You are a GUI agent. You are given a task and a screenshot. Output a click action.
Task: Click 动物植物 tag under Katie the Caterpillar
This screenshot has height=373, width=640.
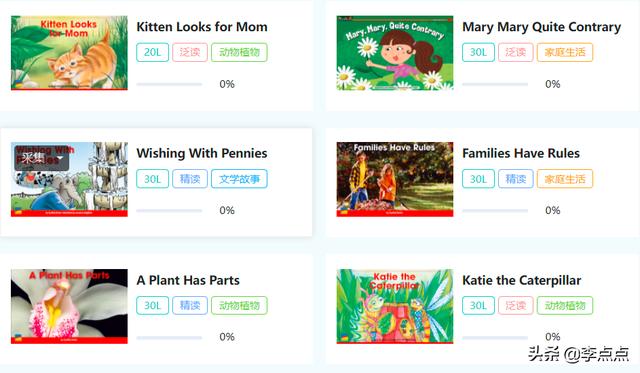tap(565, 305)
